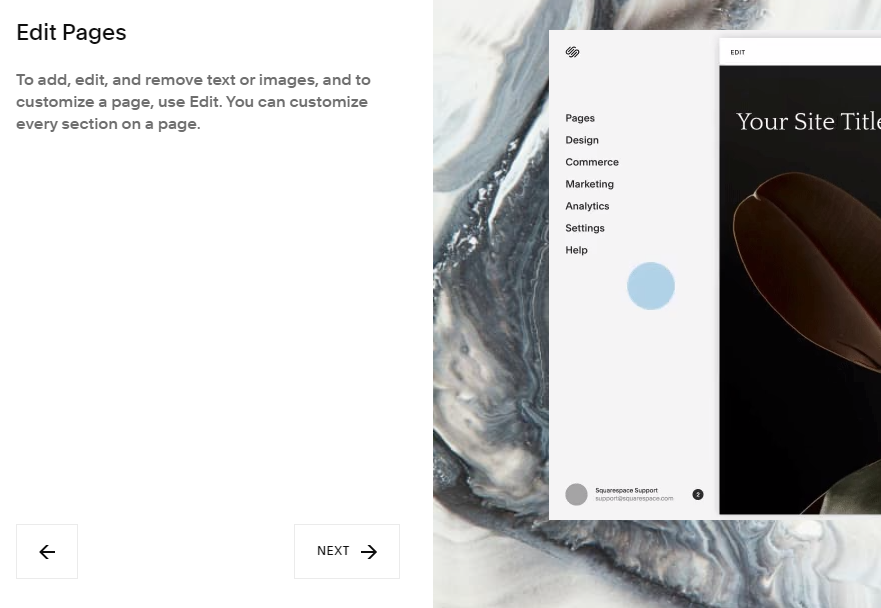Click the Squarespace Support account name
This screenshot has height=608, width=881.
click(626, 491)
